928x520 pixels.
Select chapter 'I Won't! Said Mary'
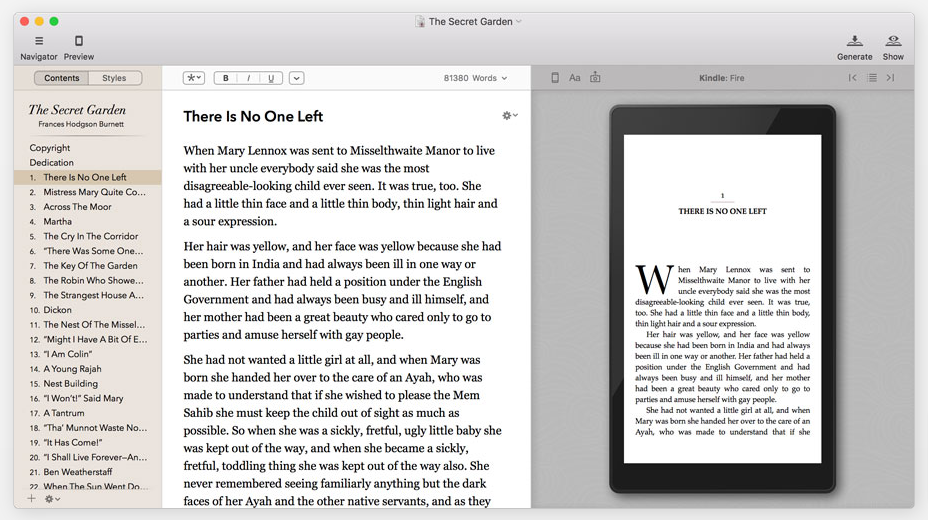tap(88, 398)
